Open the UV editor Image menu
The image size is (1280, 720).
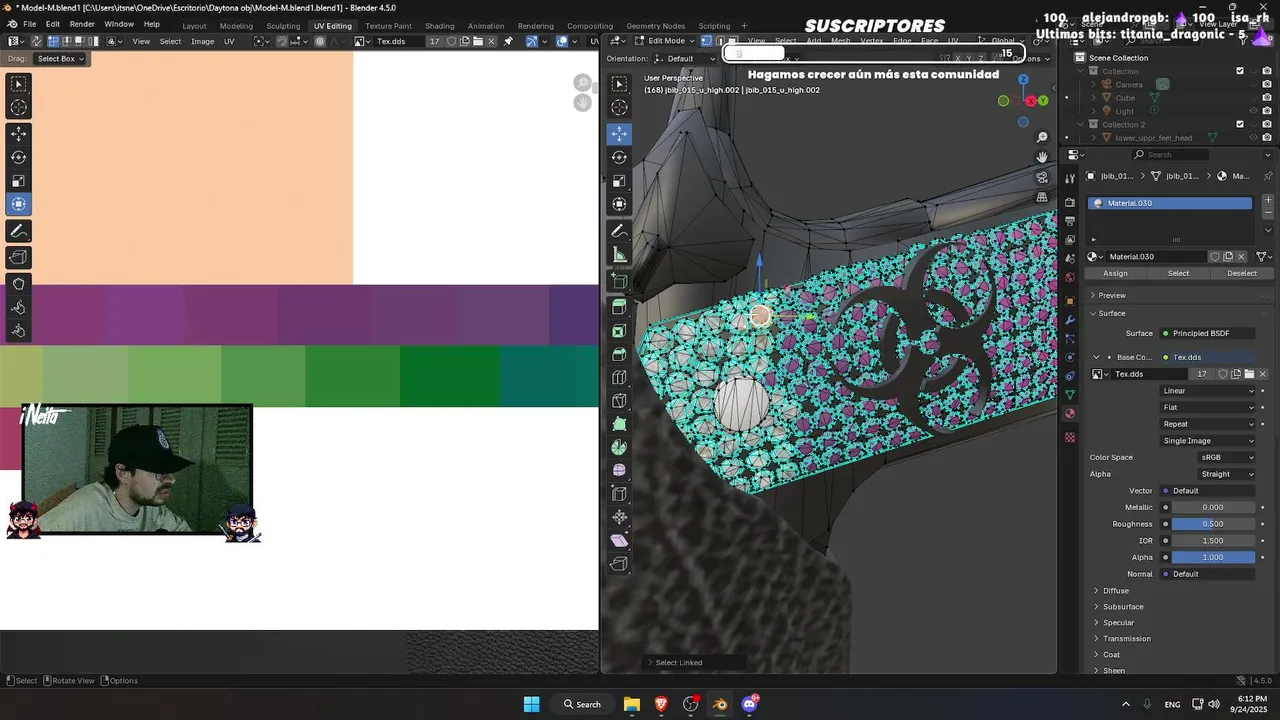click(x=203, y=41)
